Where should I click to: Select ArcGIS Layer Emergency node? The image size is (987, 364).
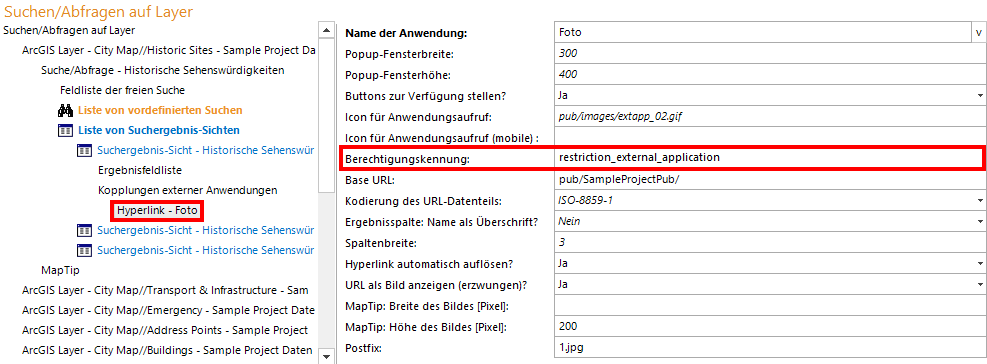(168, 310)
